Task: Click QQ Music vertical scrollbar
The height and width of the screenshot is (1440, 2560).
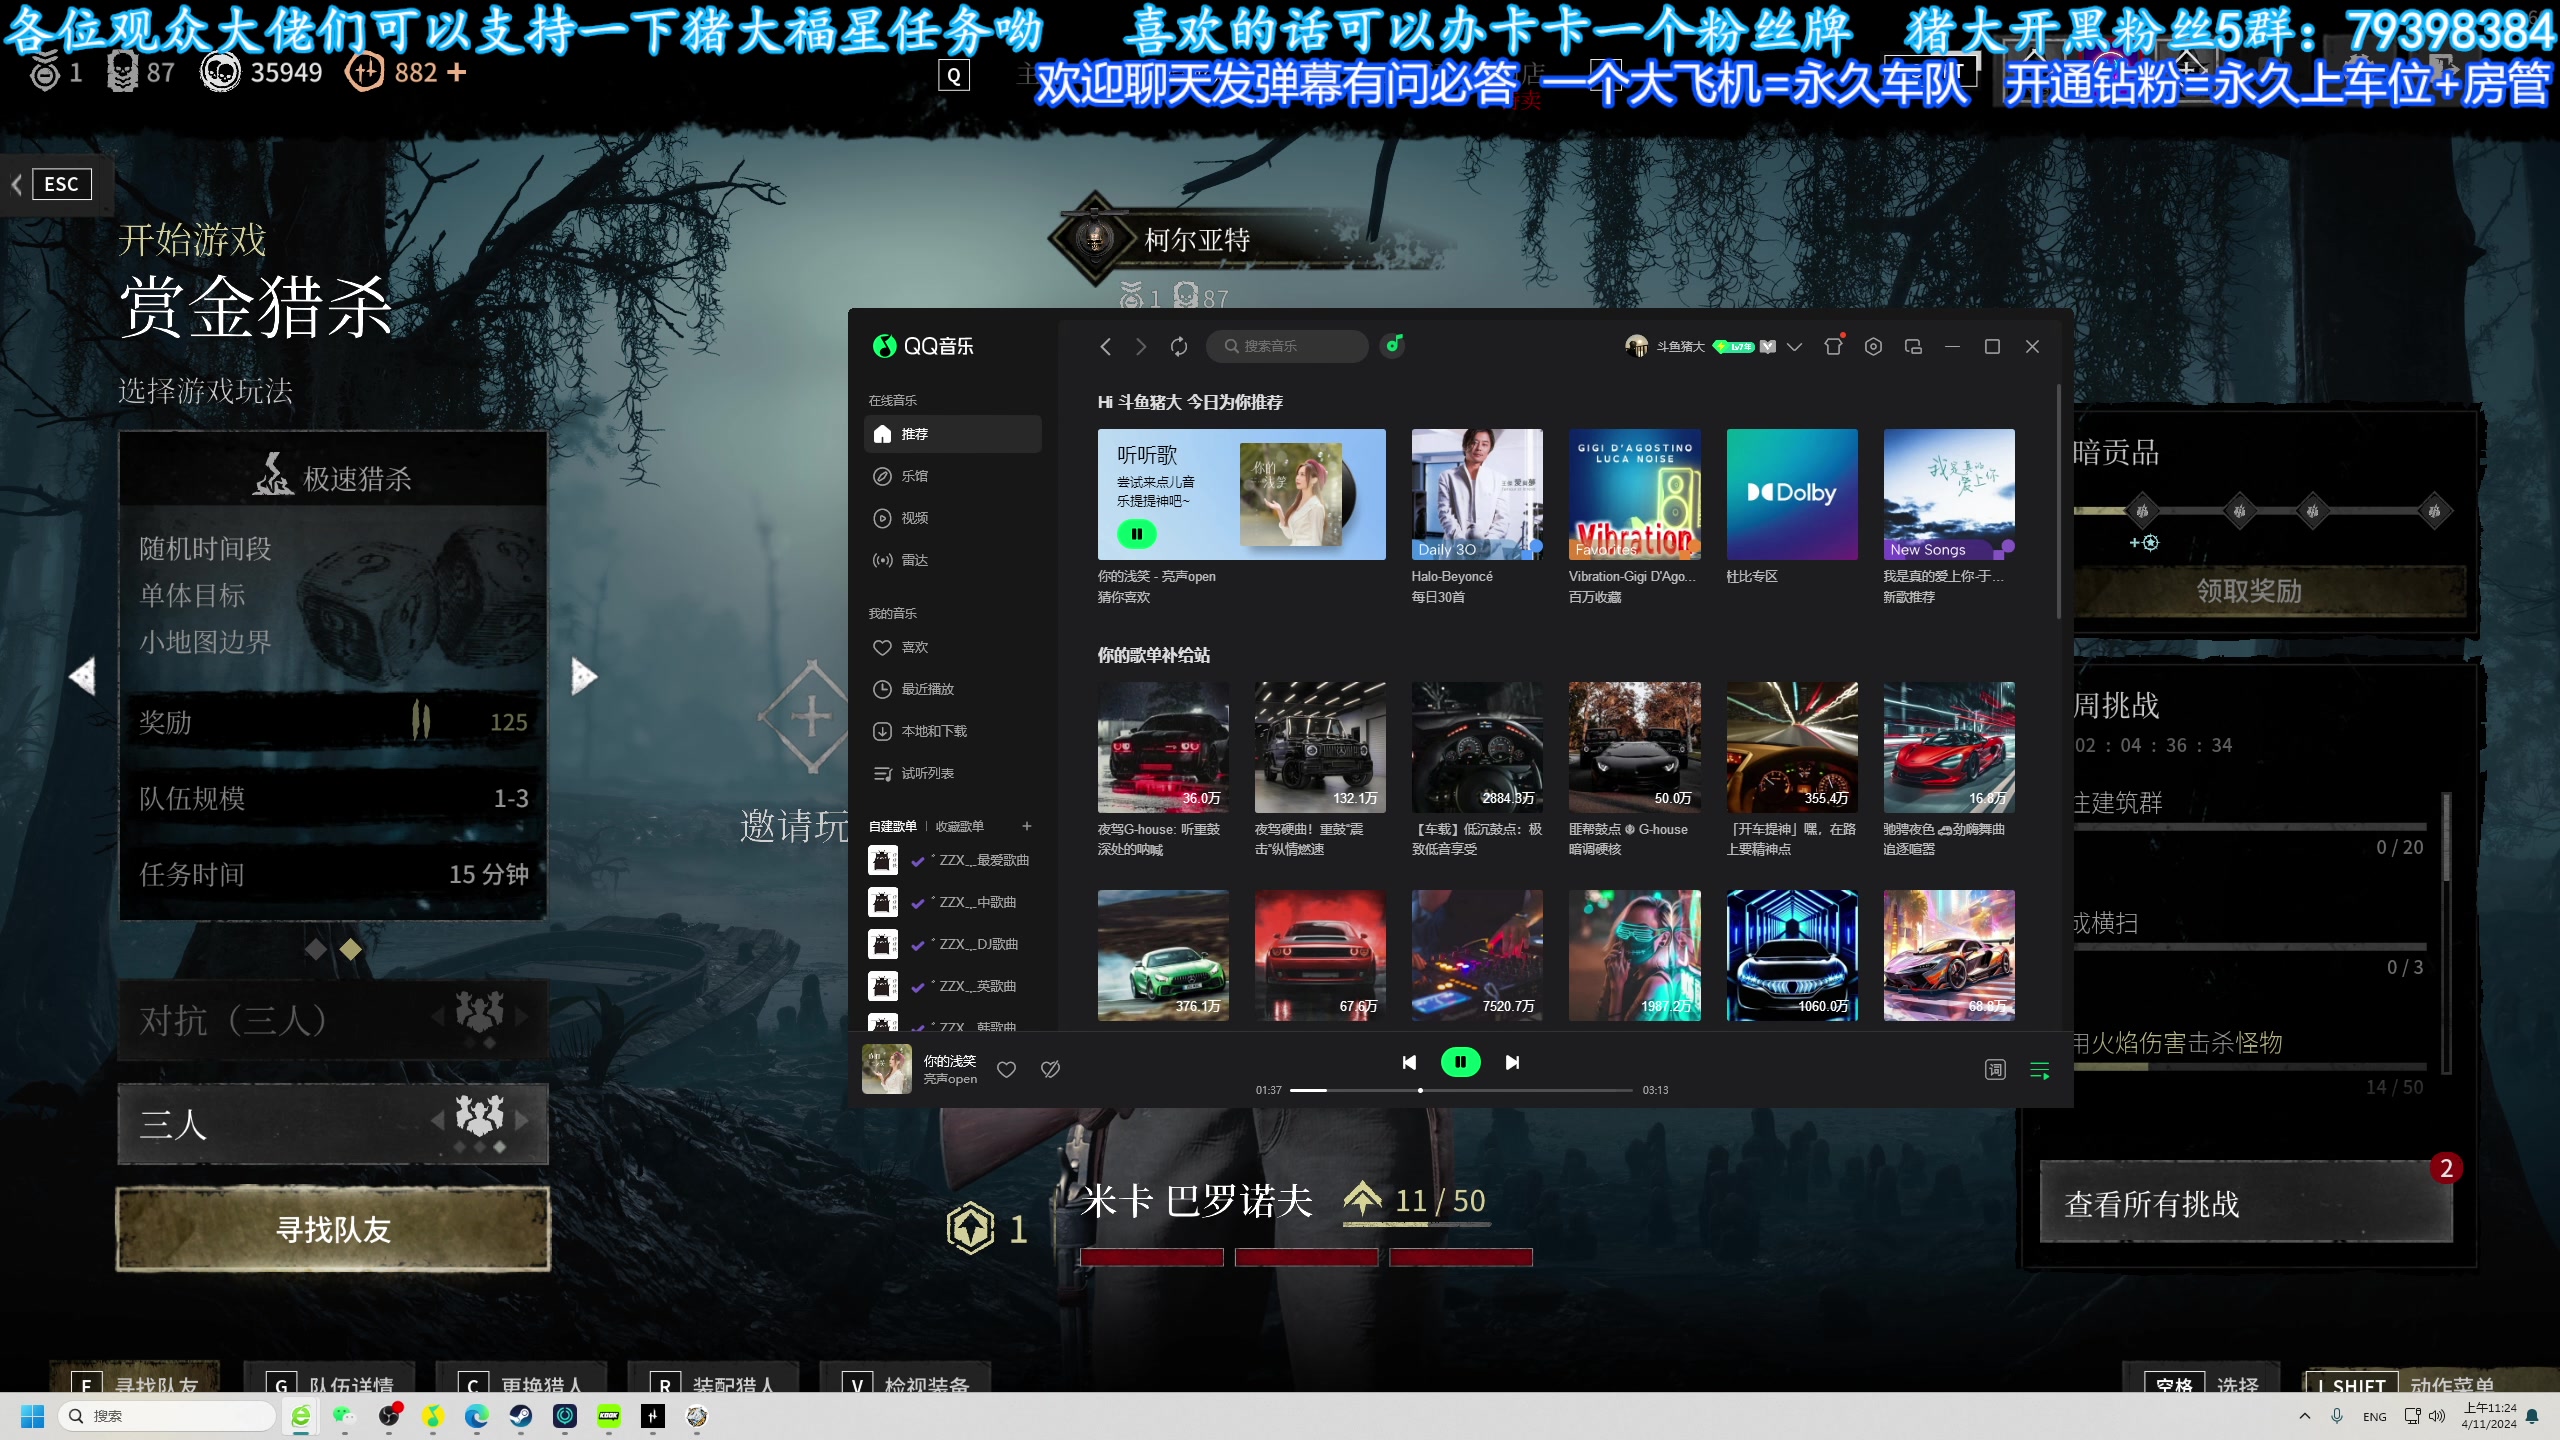Action: [x=2058, y=500]
